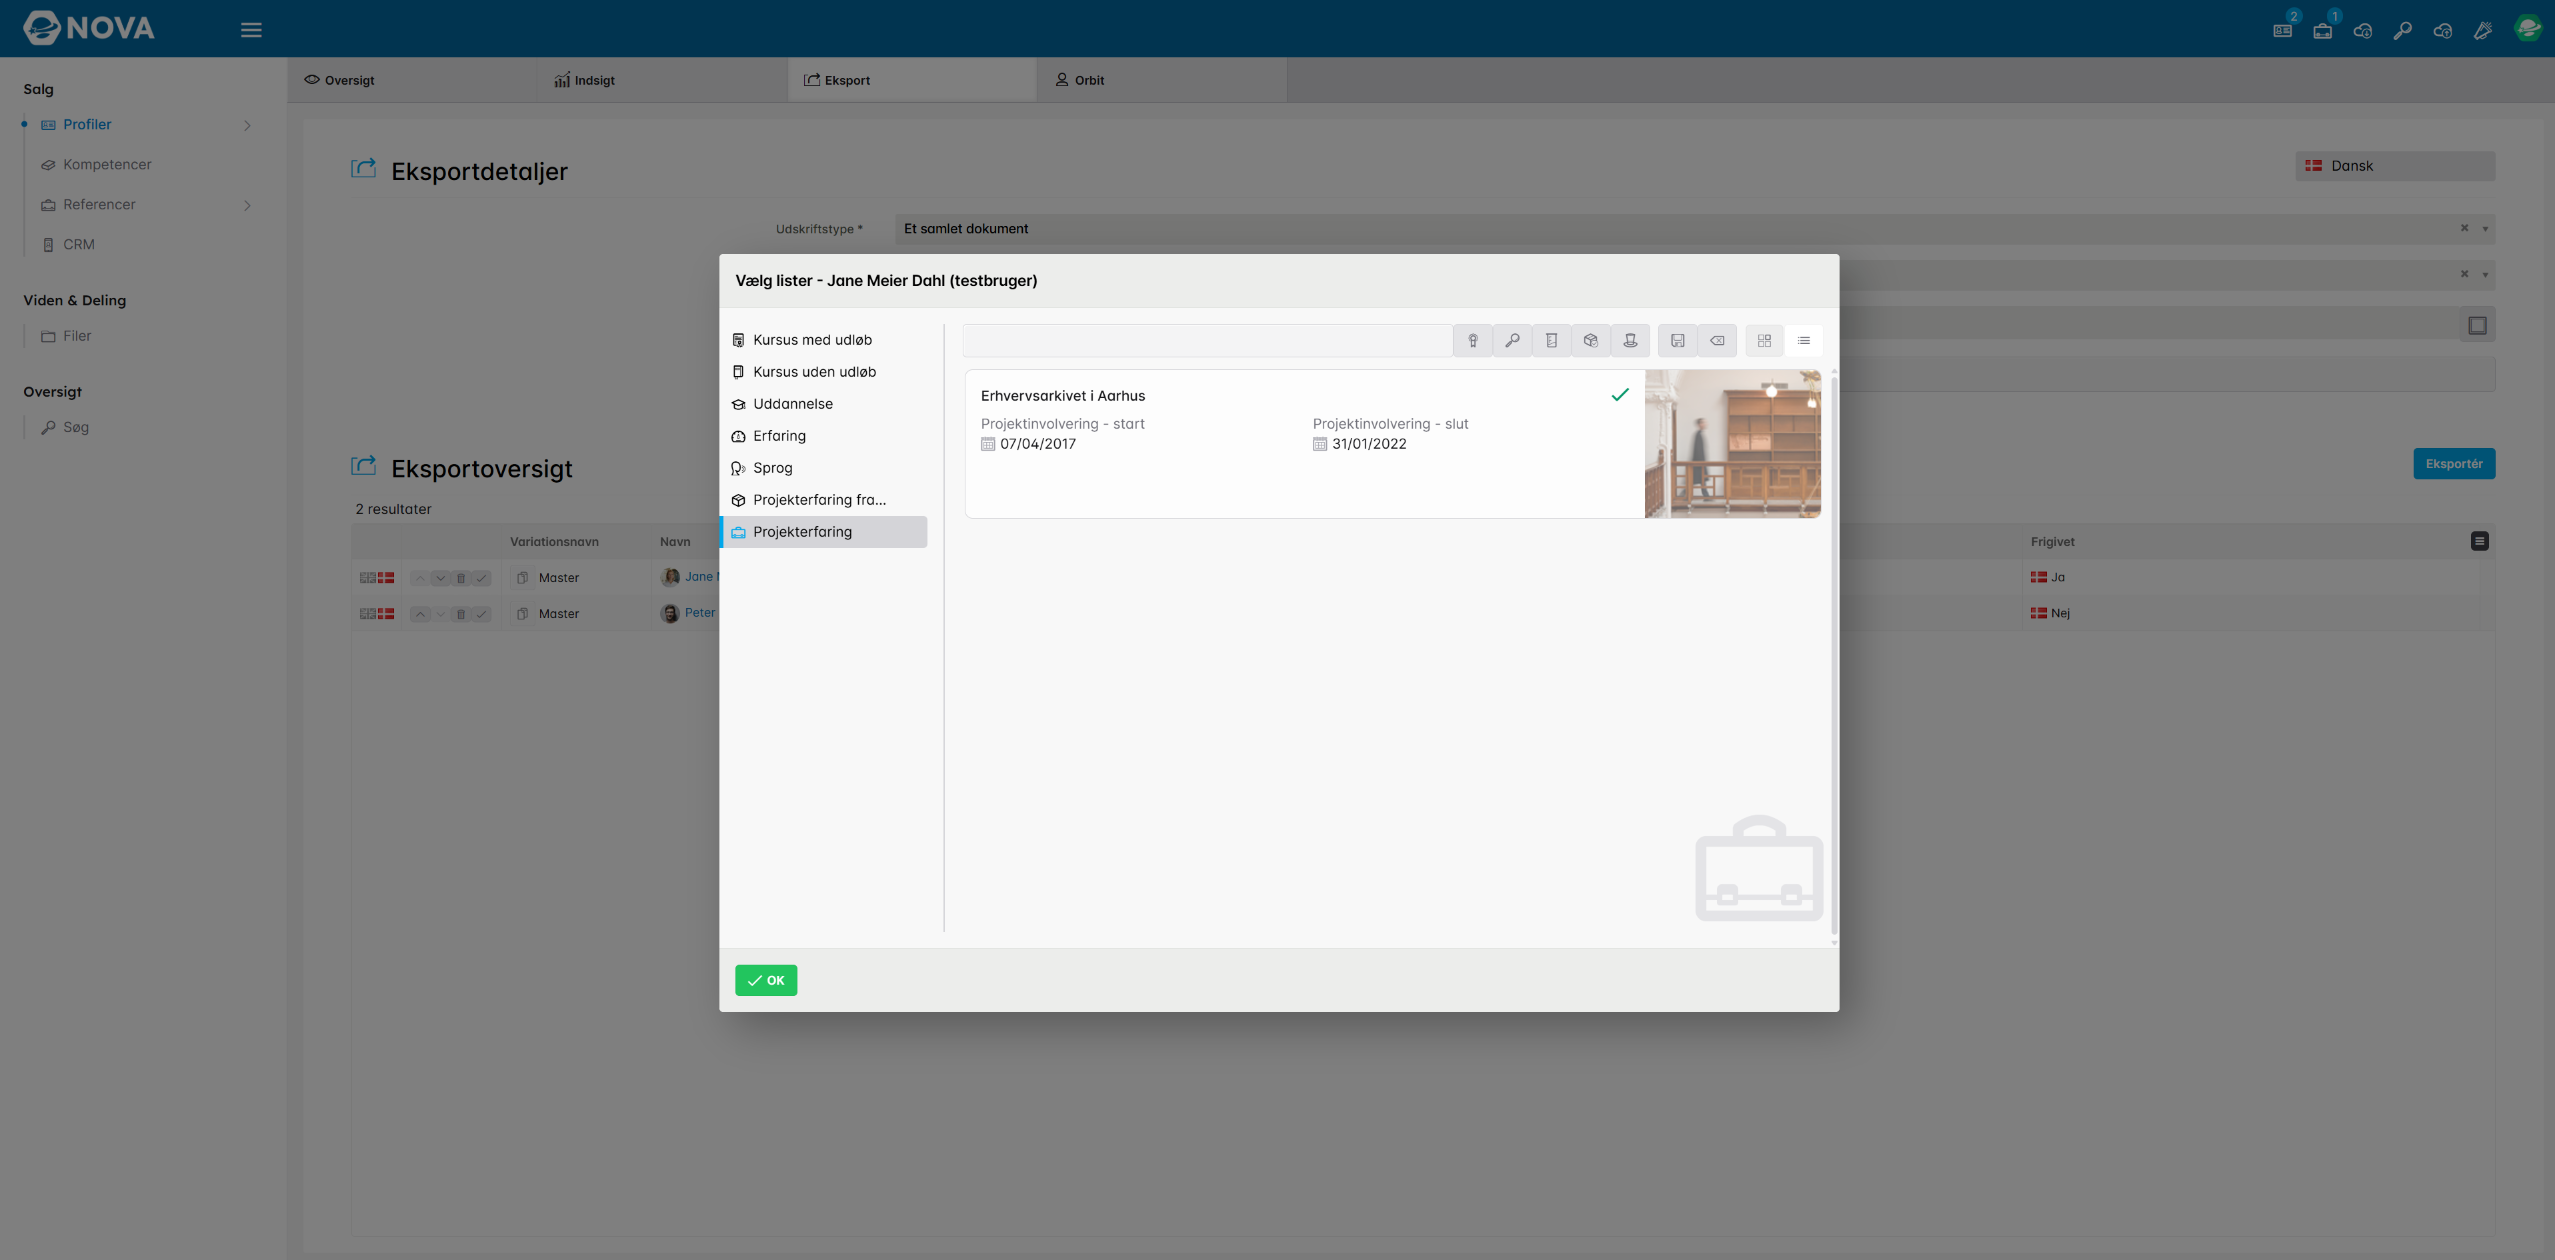Click the floppy disk save icon in the dialog
2555x1260 pixels.
click(1678, 341)
